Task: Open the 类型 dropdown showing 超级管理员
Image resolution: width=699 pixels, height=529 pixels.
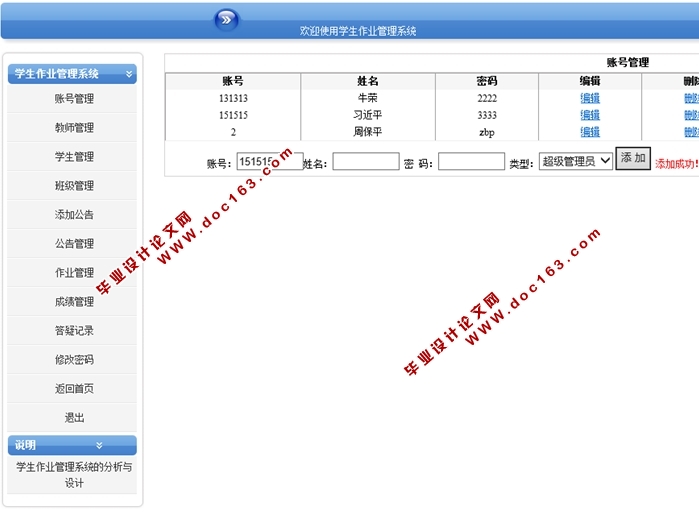Action: click(576, 161)
